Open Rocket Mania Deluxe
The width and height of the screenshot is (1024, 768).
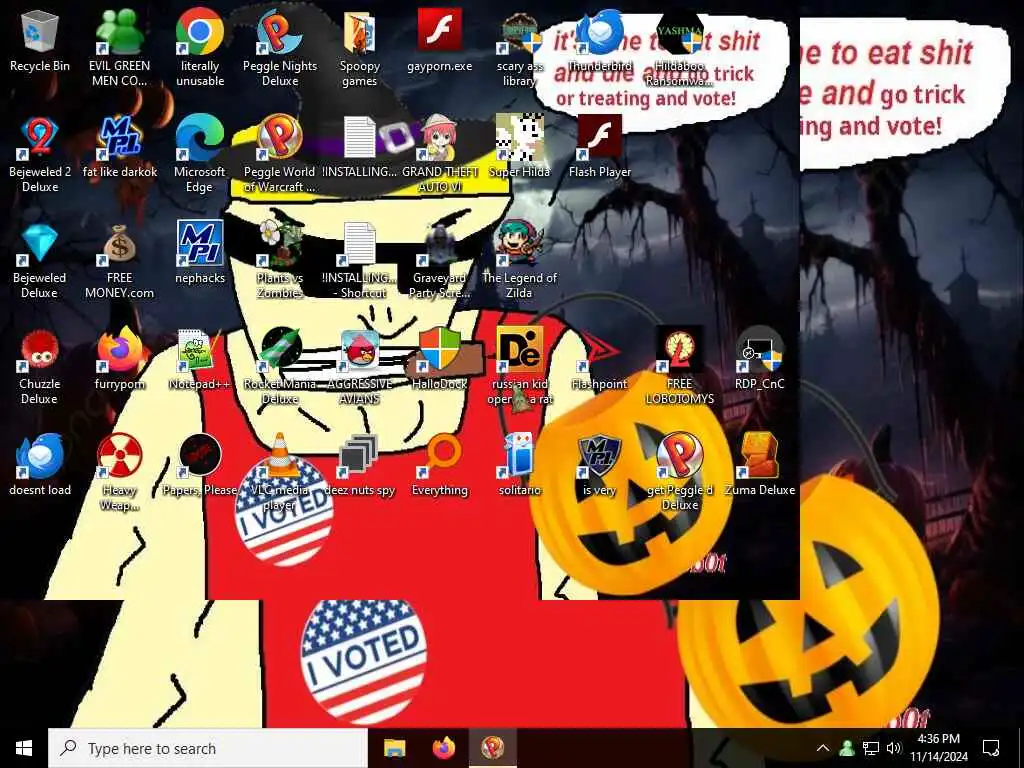280,366
